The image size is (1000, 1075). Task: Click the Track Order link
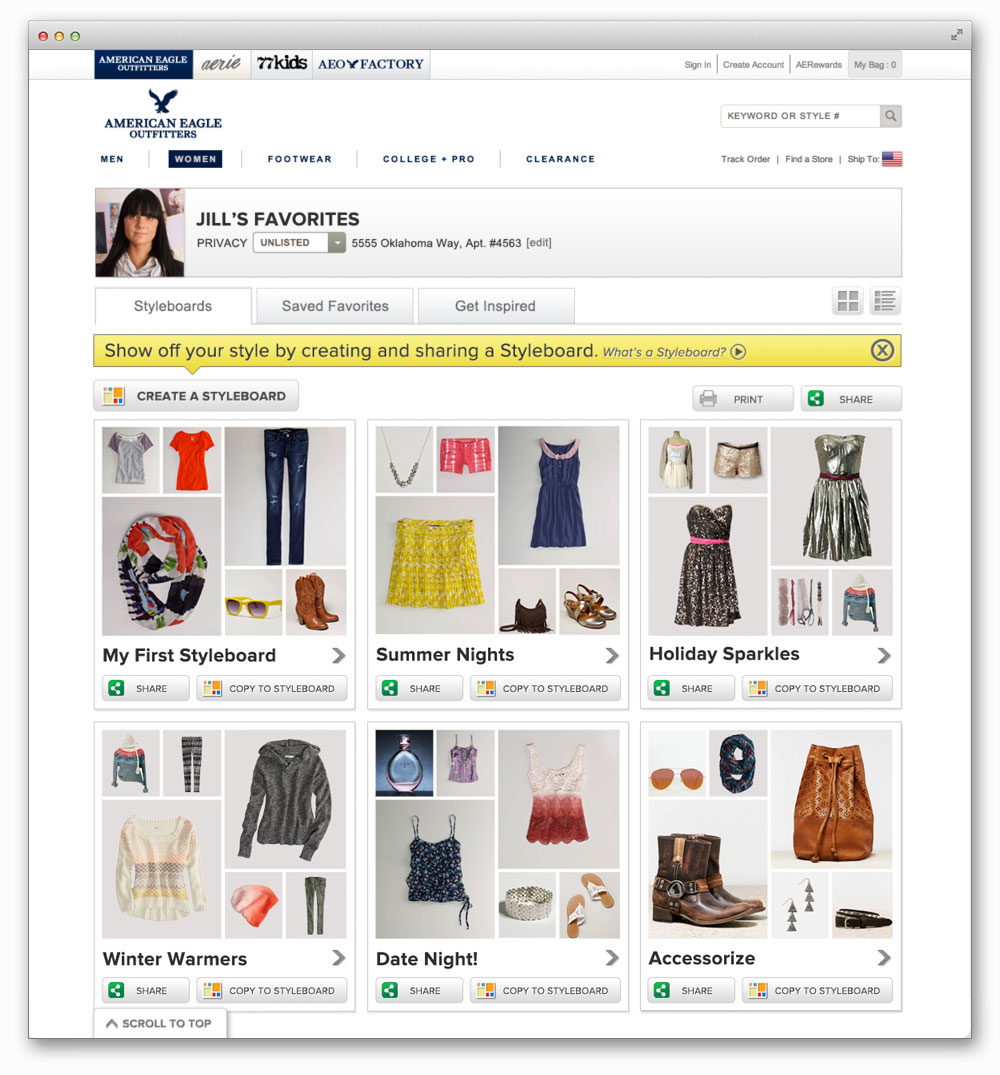tap(745, 159)
